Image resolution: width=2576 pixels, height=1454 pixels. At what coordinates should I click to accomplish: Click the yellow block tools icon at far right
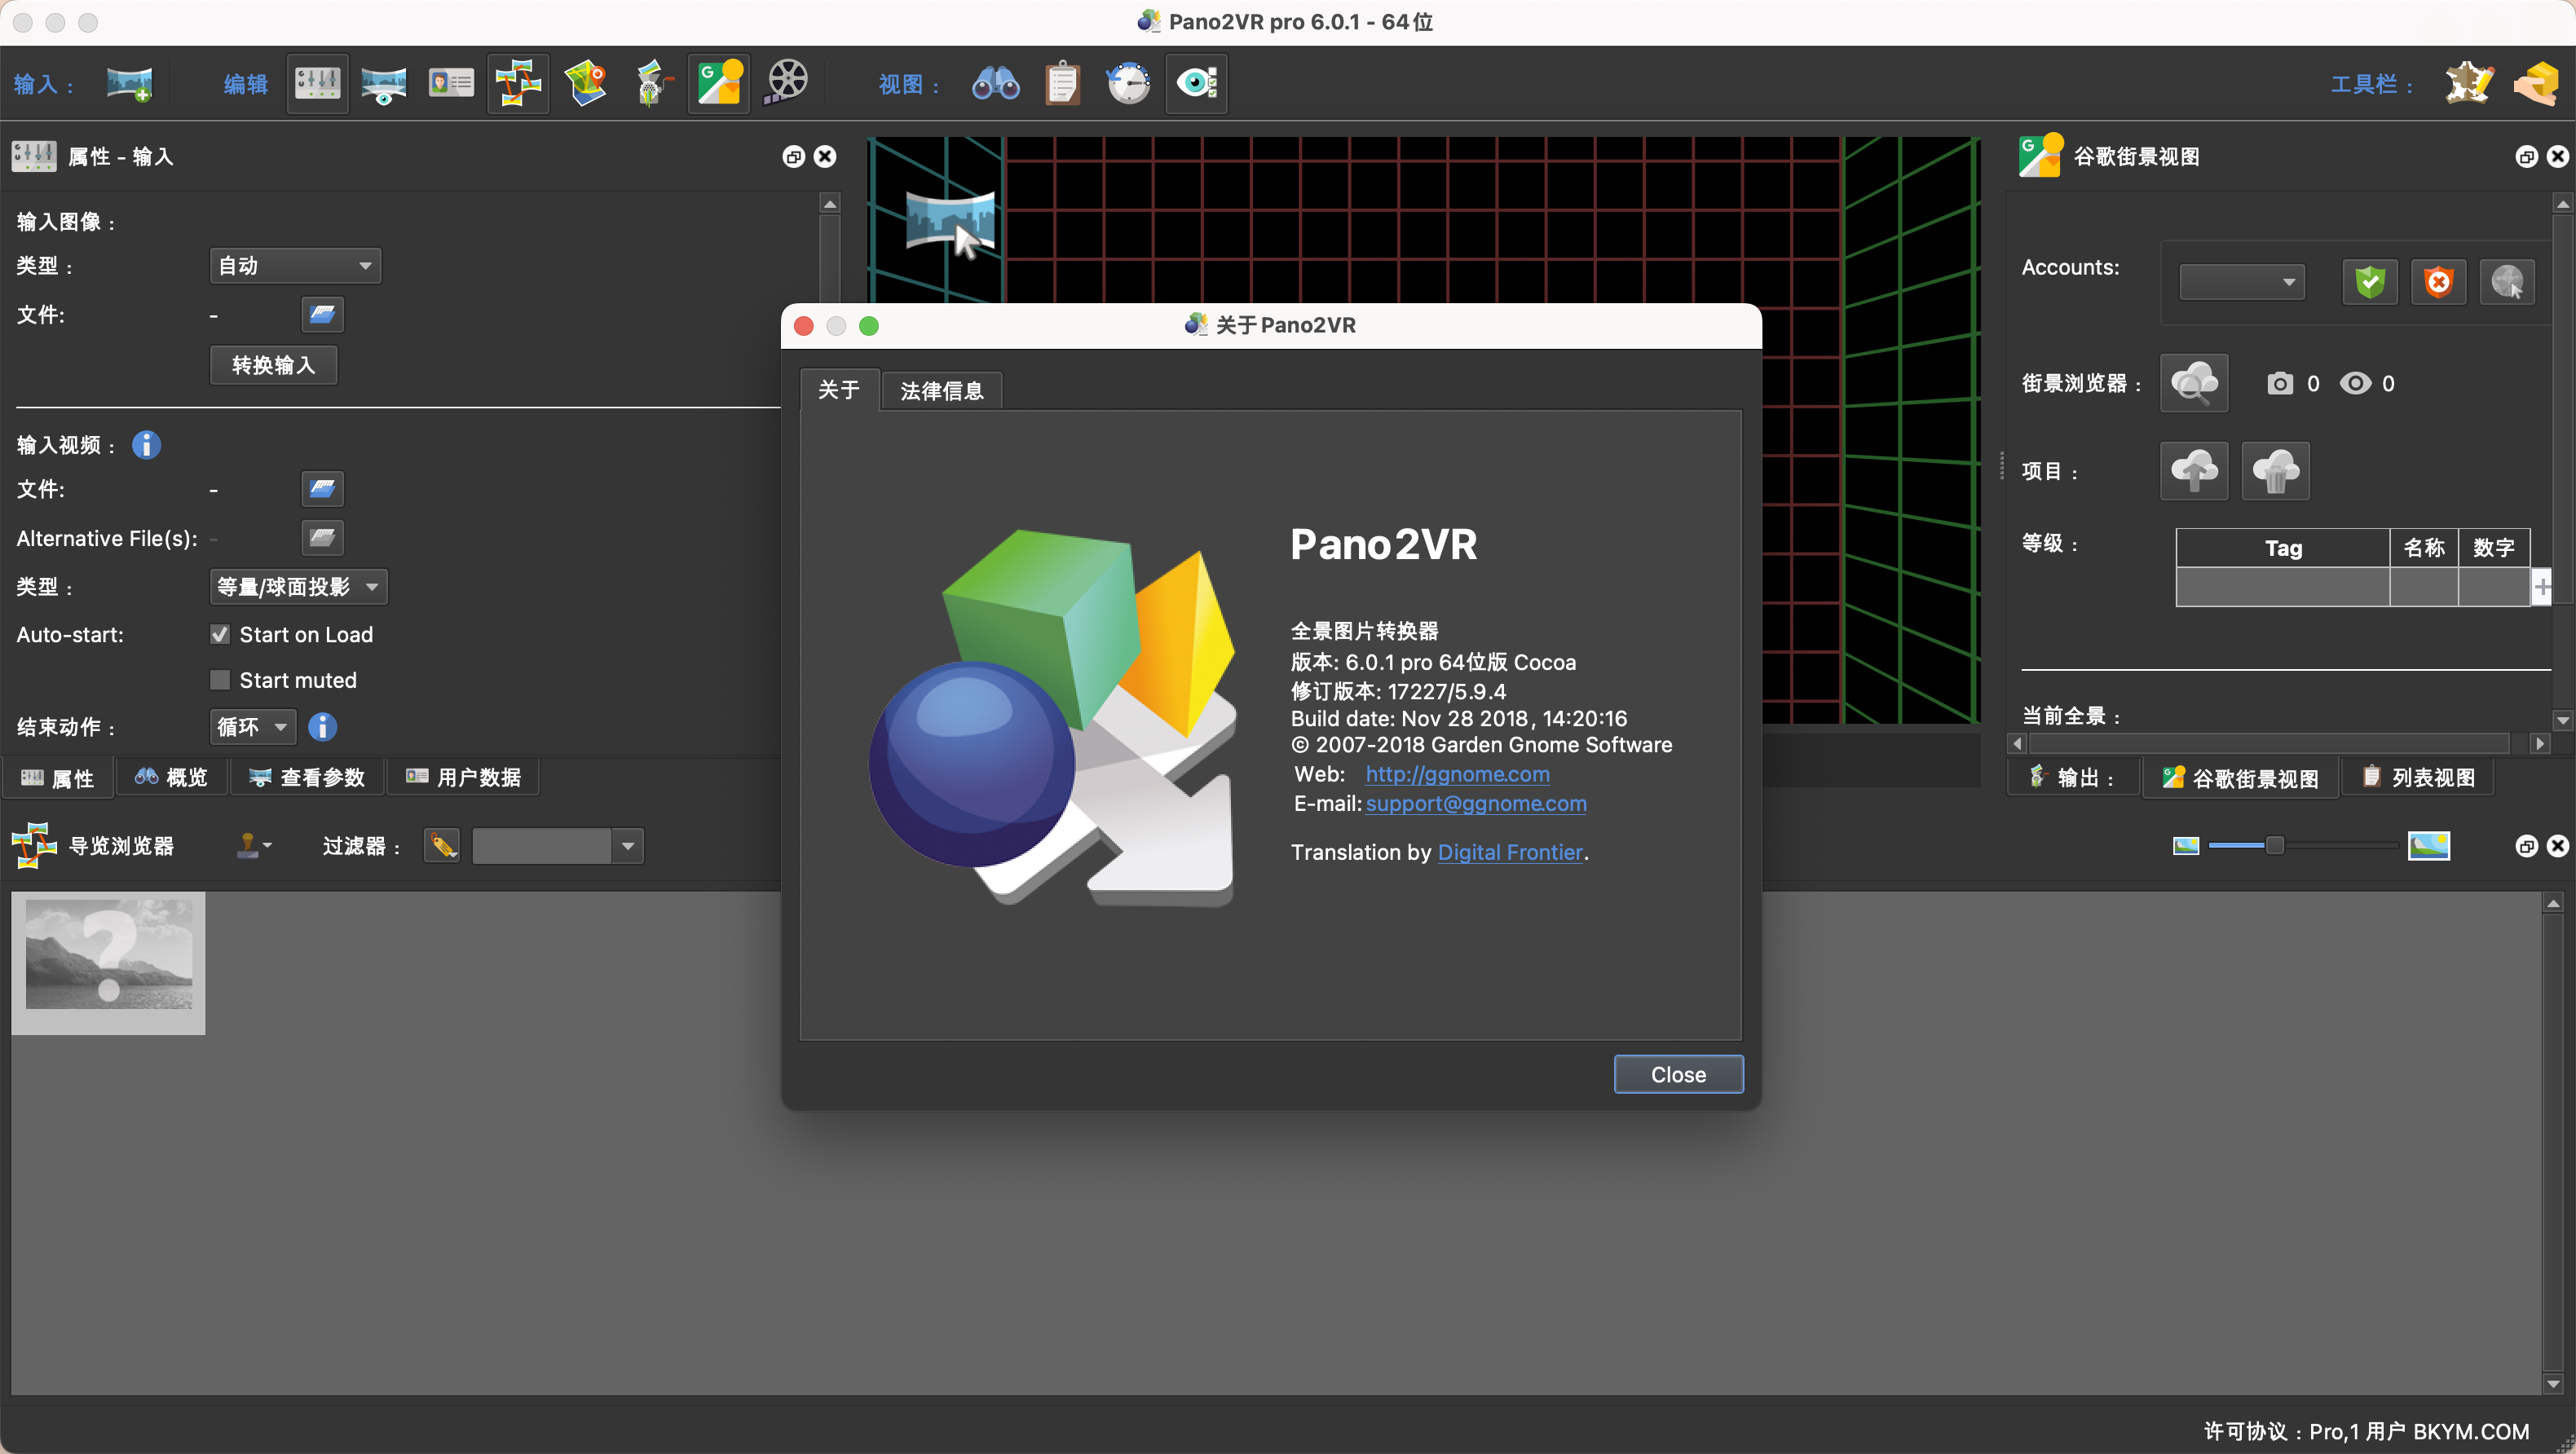(2536, 83)
